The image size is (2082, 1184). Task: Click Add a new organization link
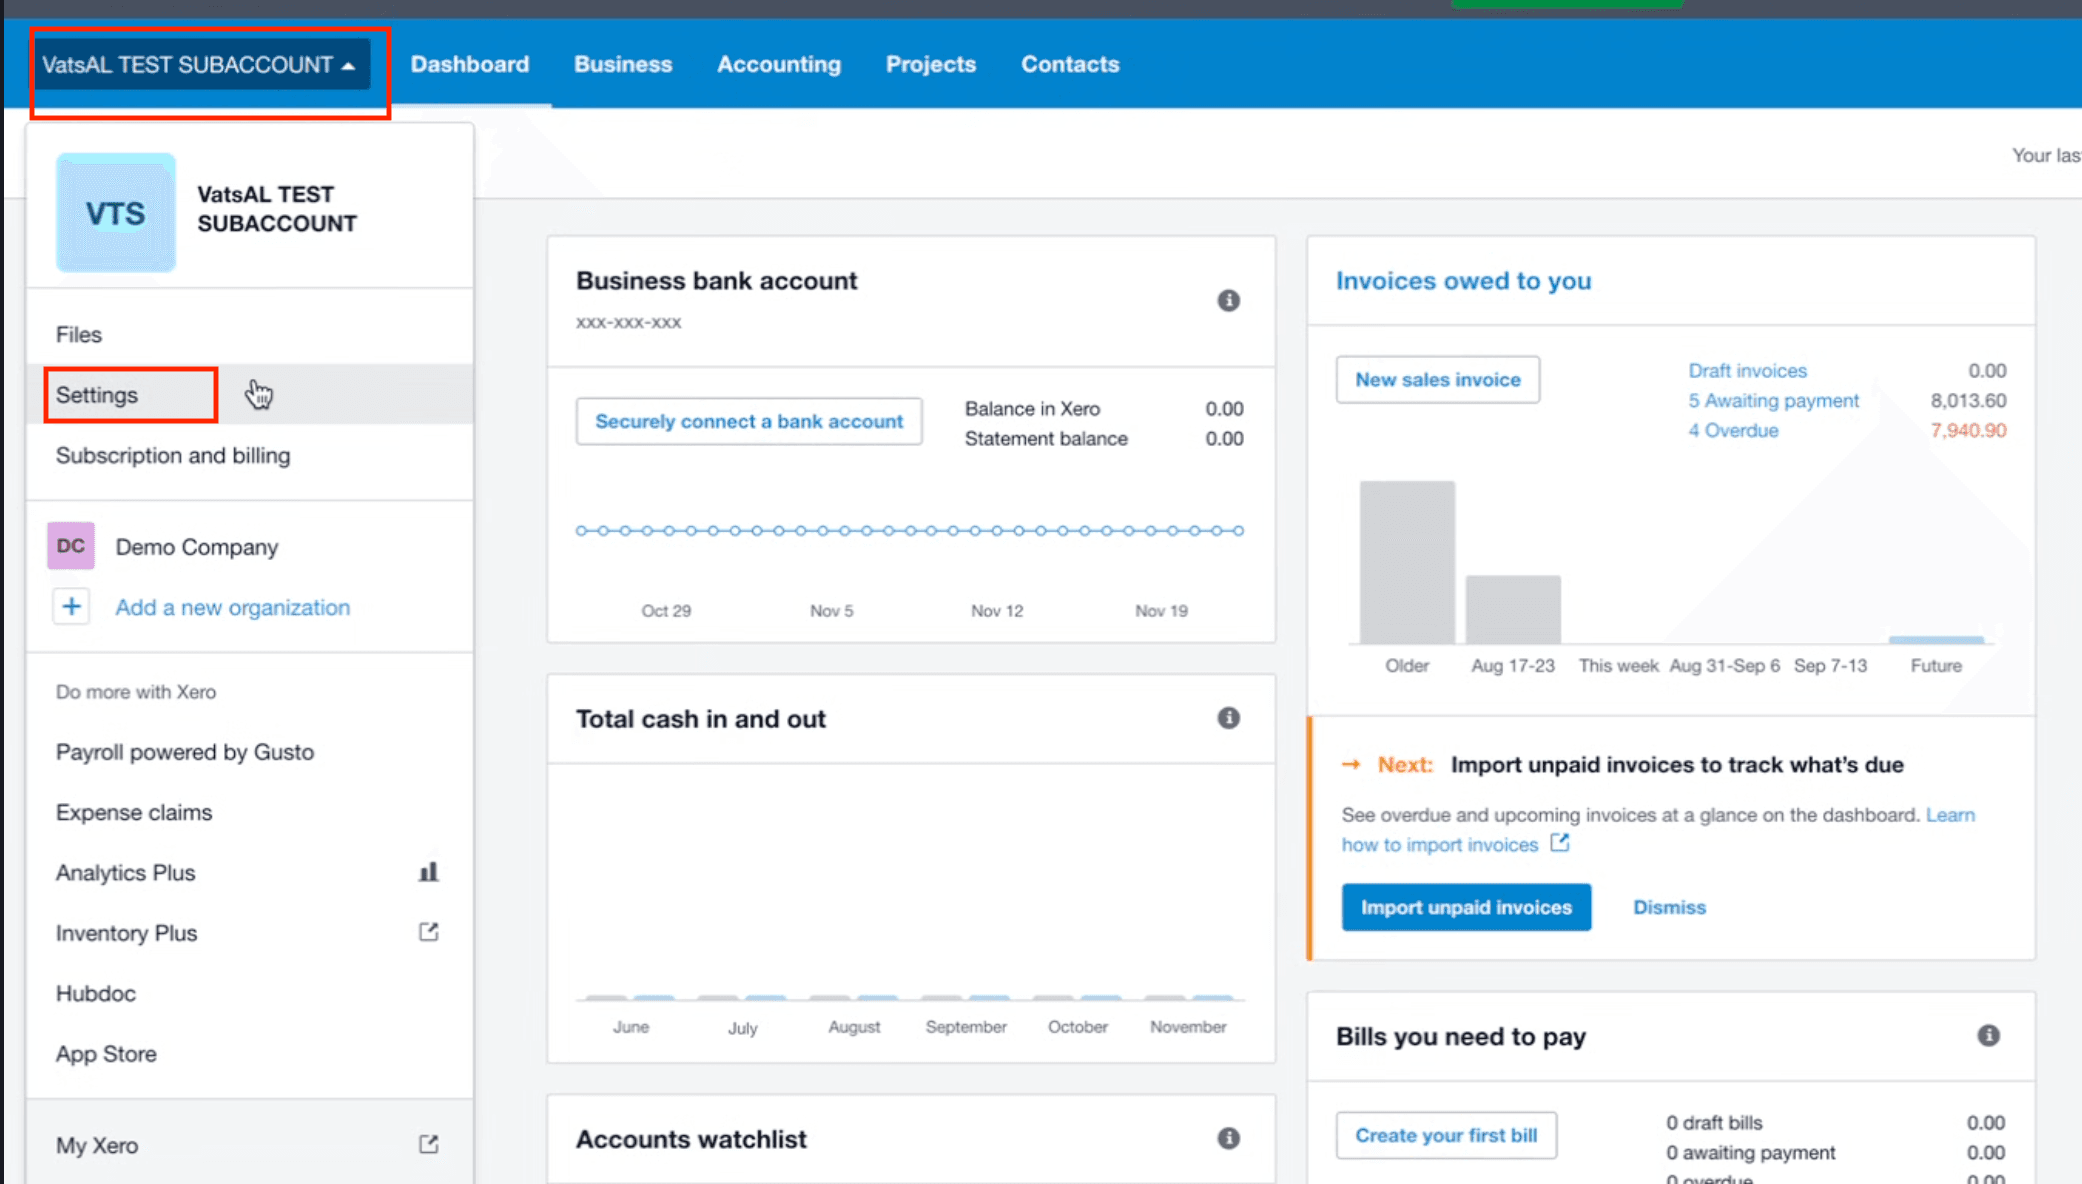(x=233, y=607)
